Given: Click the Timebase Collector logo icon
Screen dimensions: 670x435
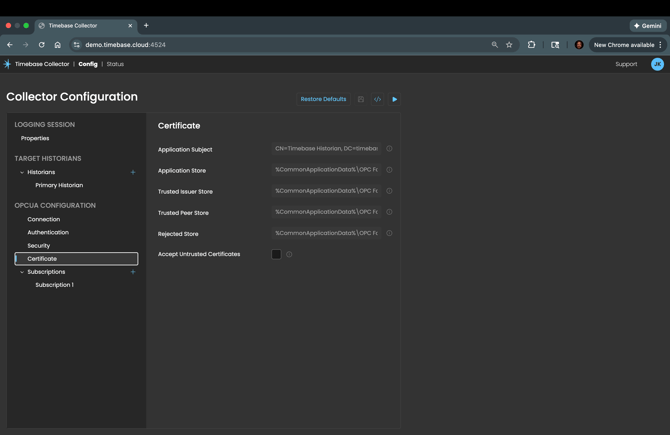Looking at the screenshot, I should click(x=7, y=64).
